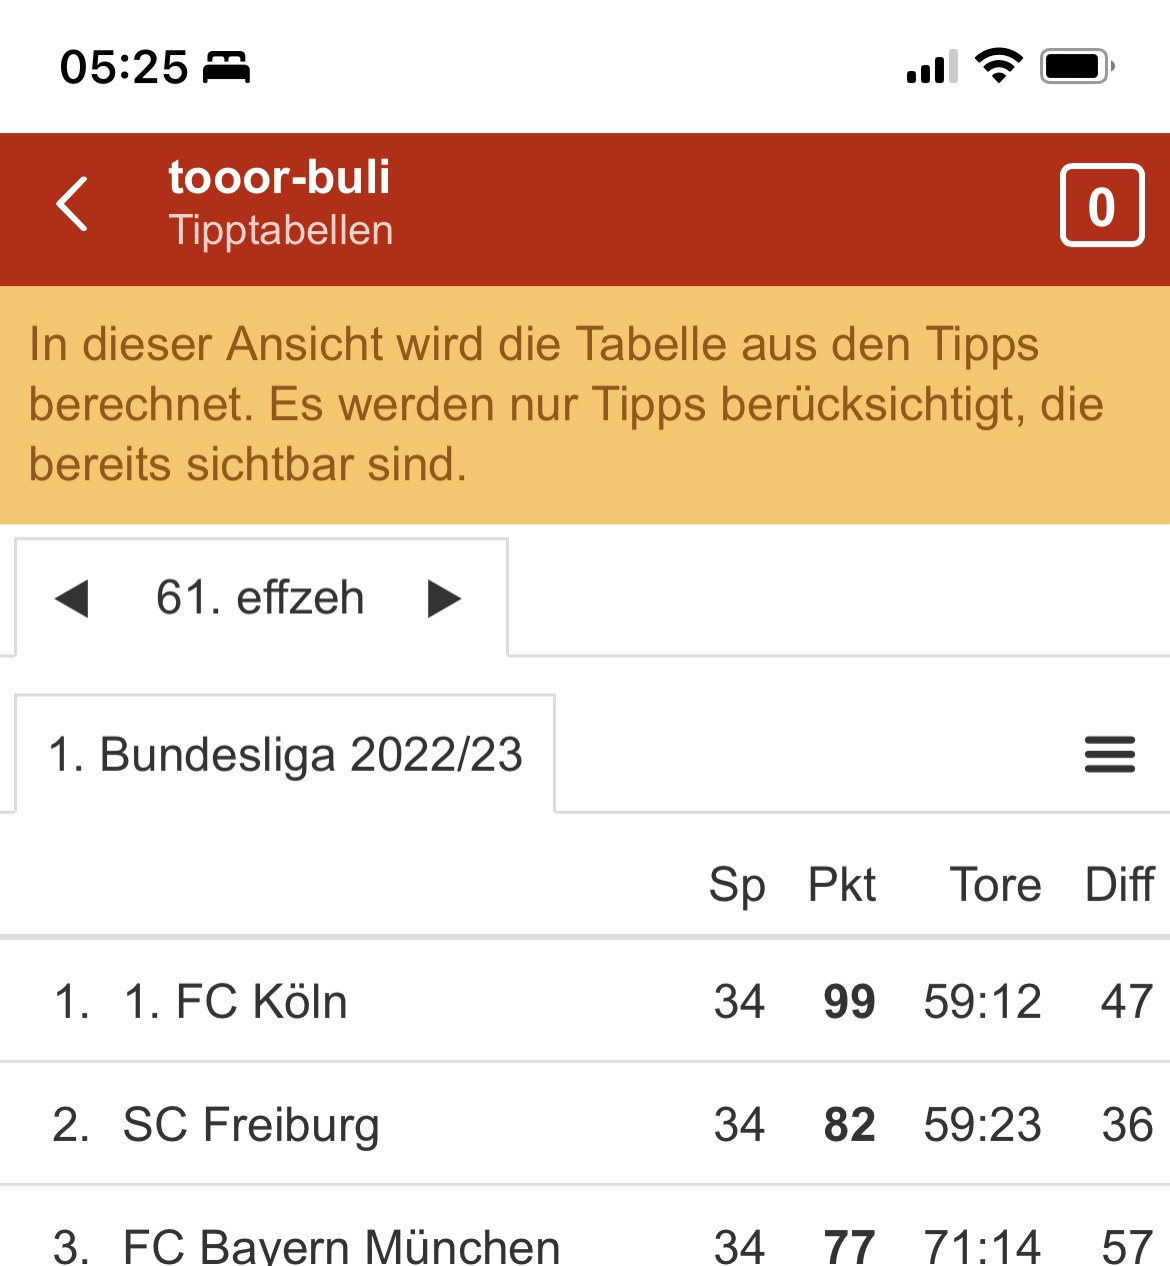
Task: Tap the sleep focus bed icon
Action: 227,68
